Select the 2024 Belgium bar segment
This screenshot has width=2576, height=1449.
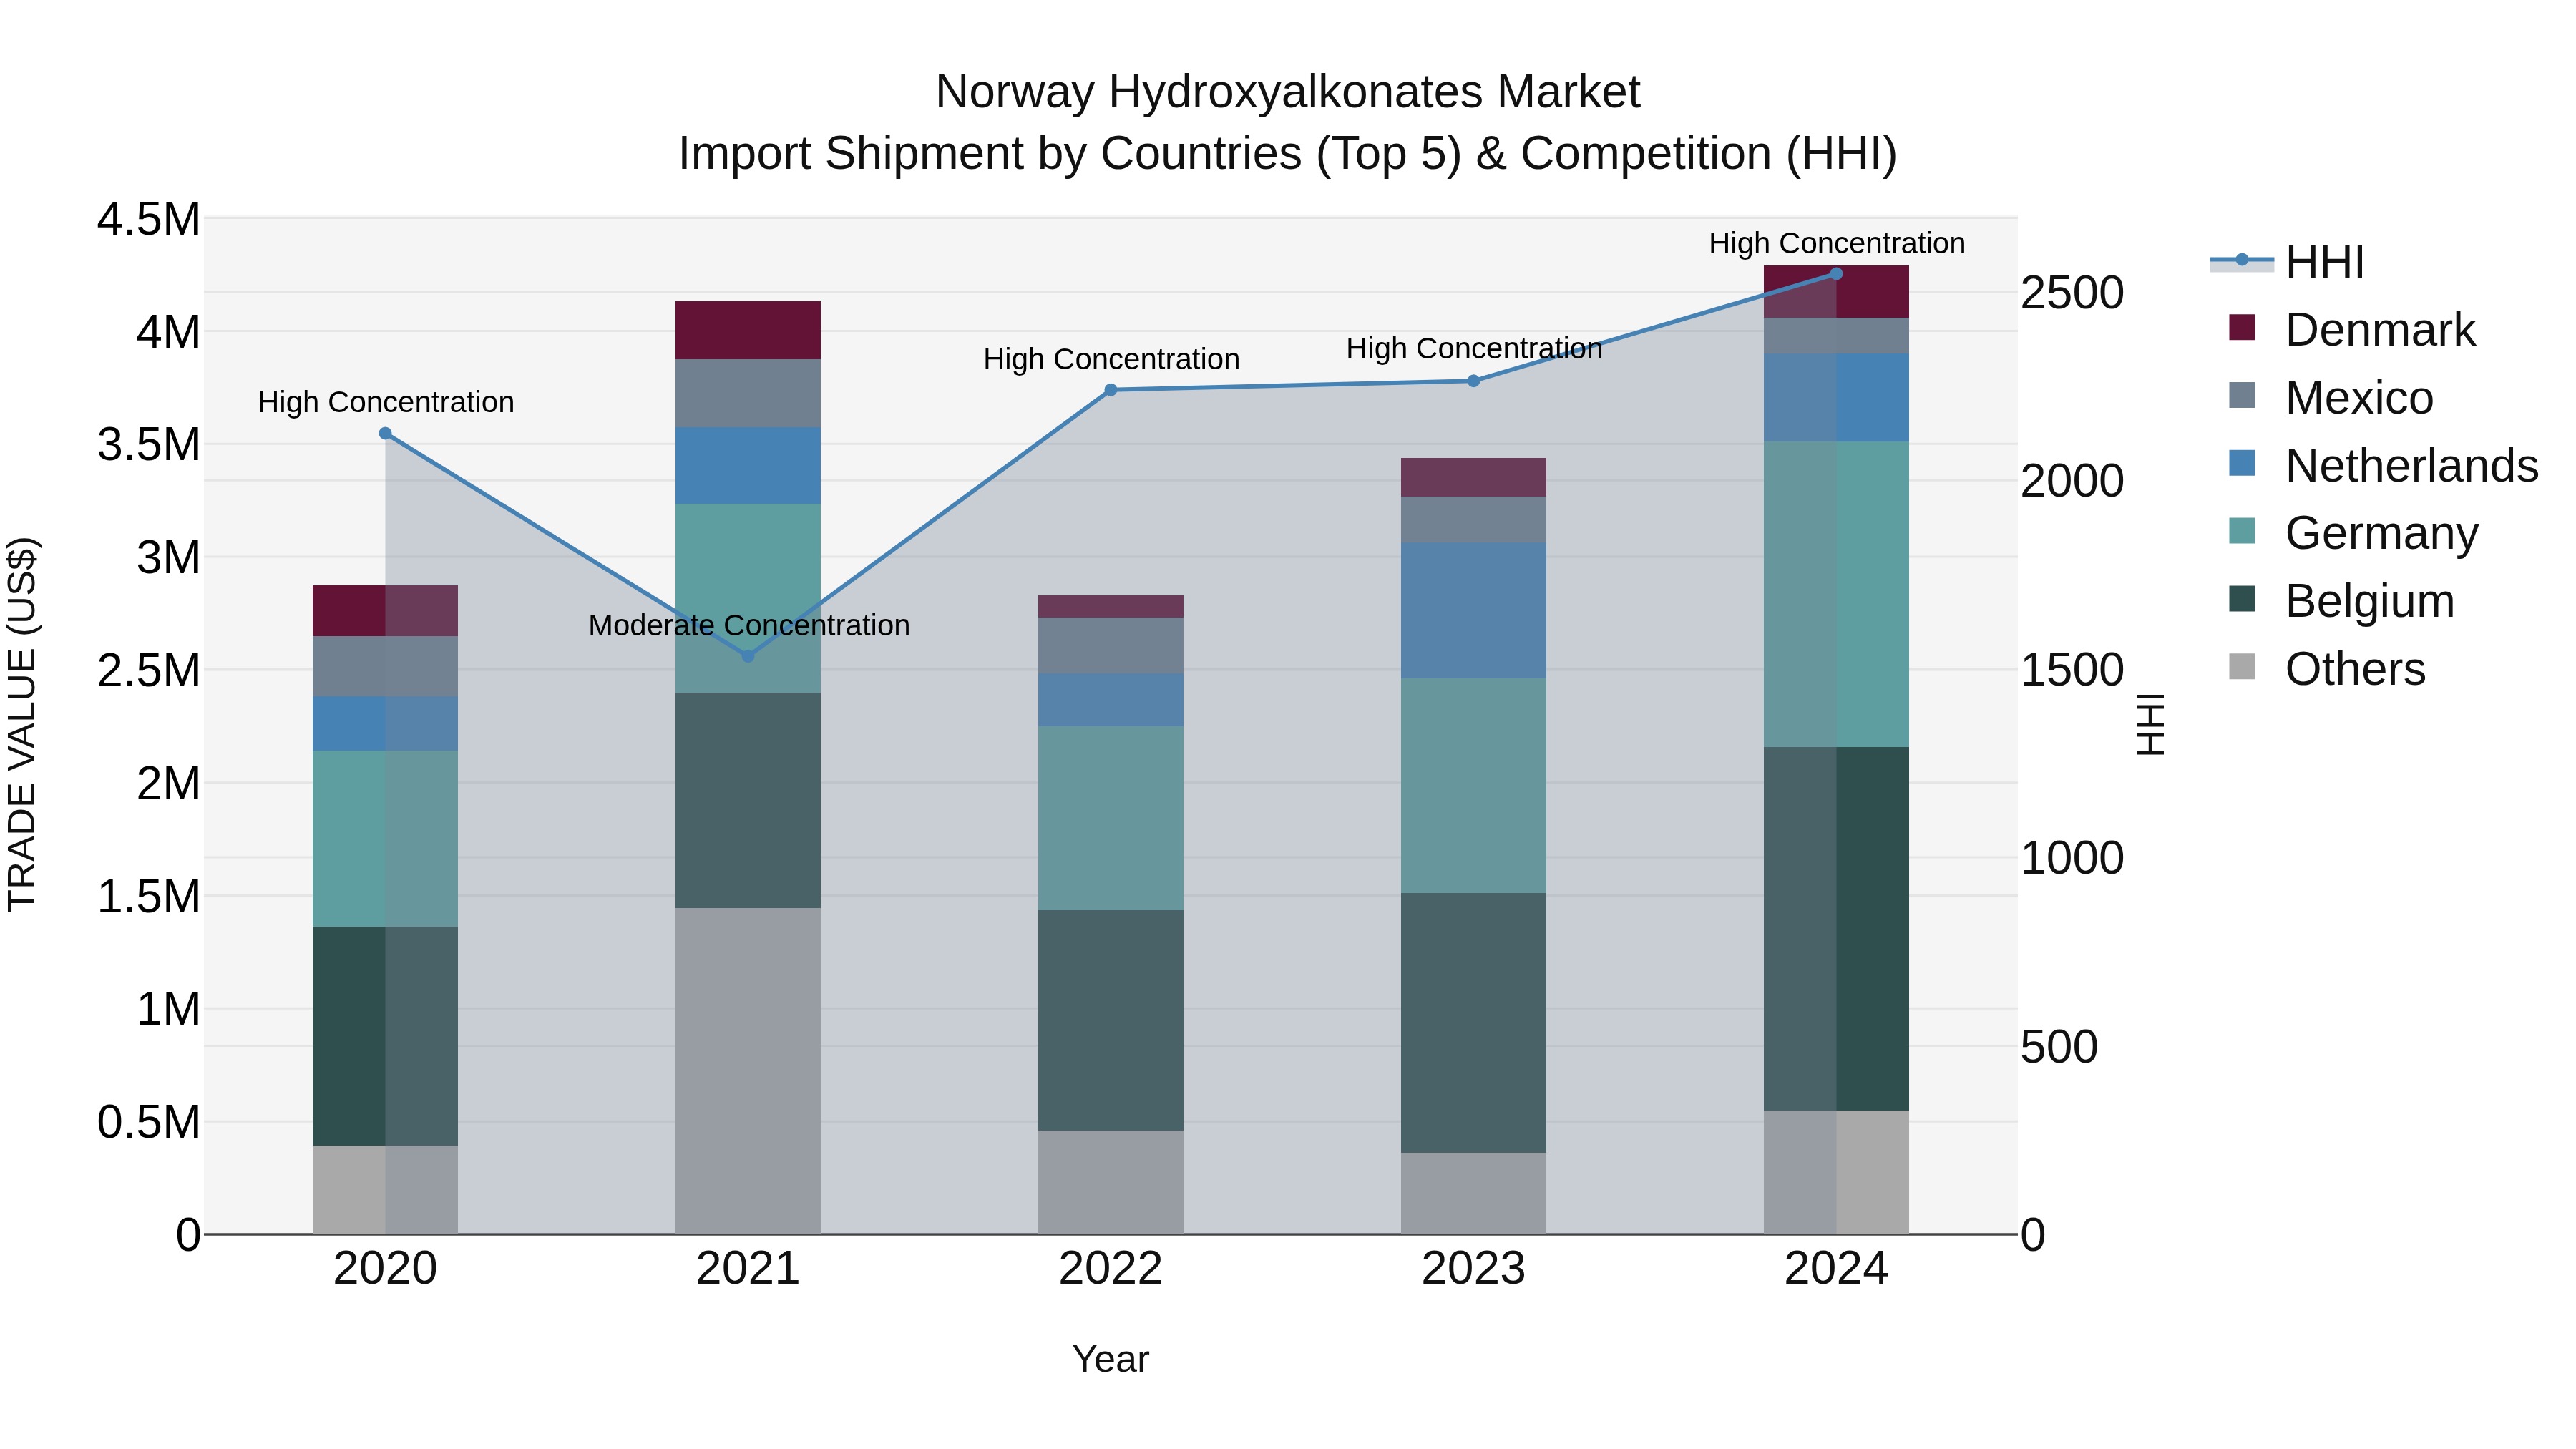(1836, 929)
